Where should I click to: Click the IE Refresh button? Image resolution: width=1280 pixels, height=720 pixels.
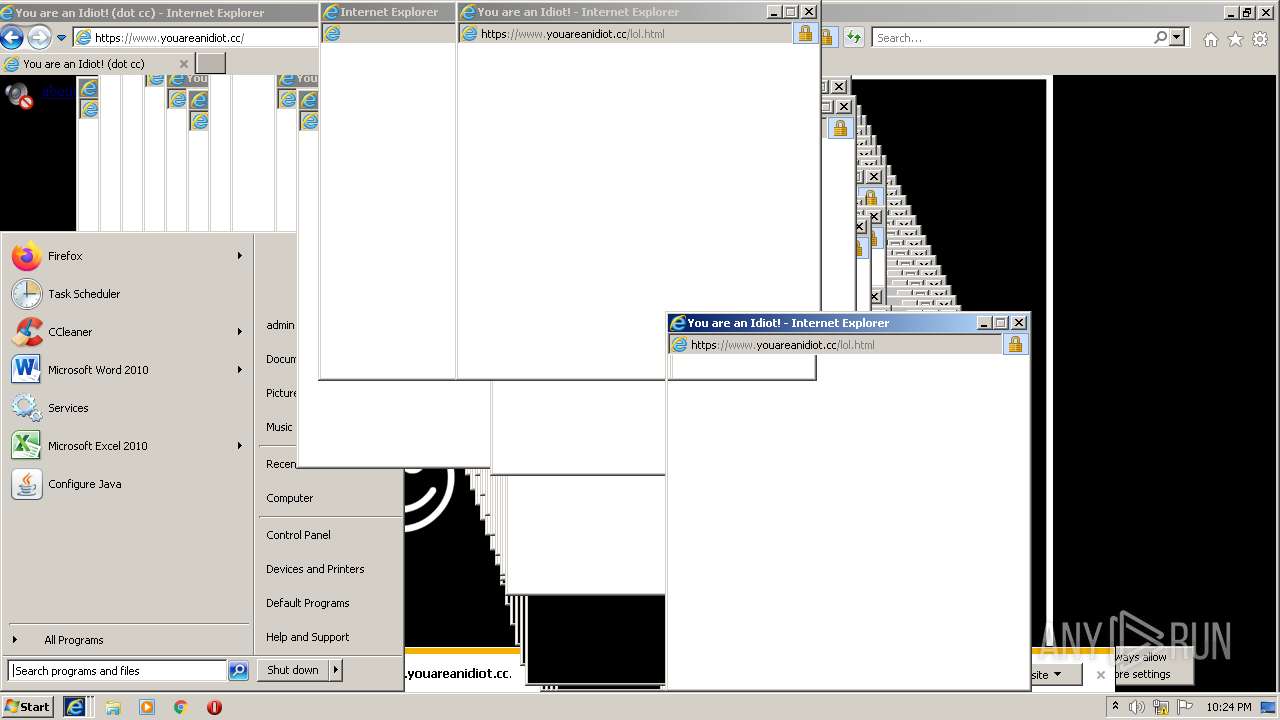853,38
